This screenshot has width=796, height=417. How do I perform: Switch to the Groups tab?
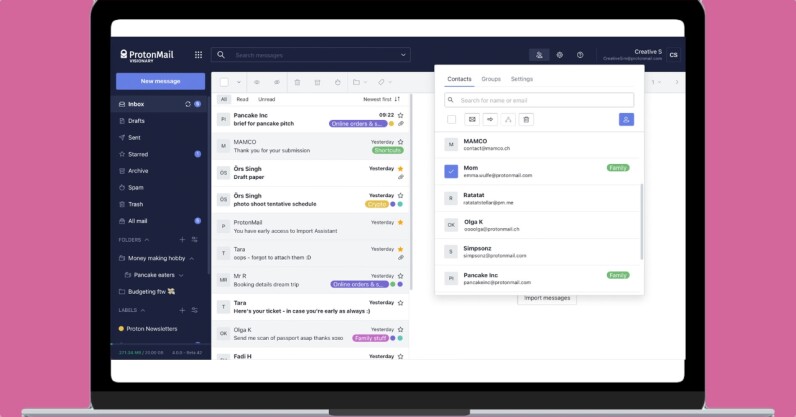tap(491, 78)
